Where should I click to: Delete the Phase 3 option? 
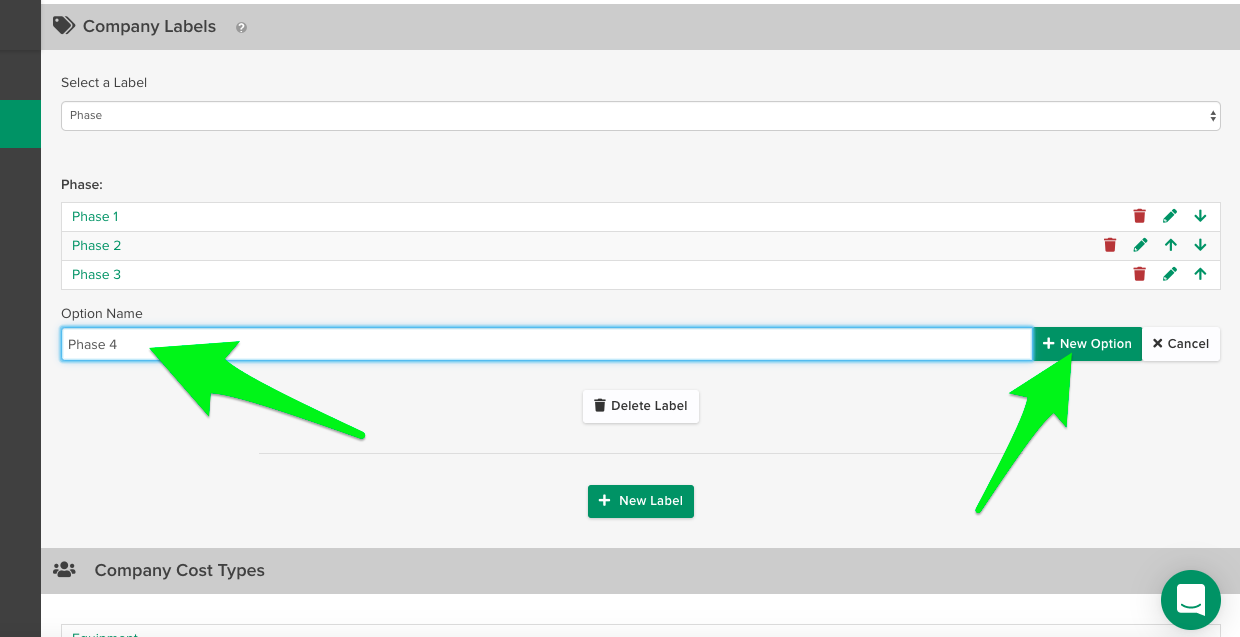click(1139, 274)
